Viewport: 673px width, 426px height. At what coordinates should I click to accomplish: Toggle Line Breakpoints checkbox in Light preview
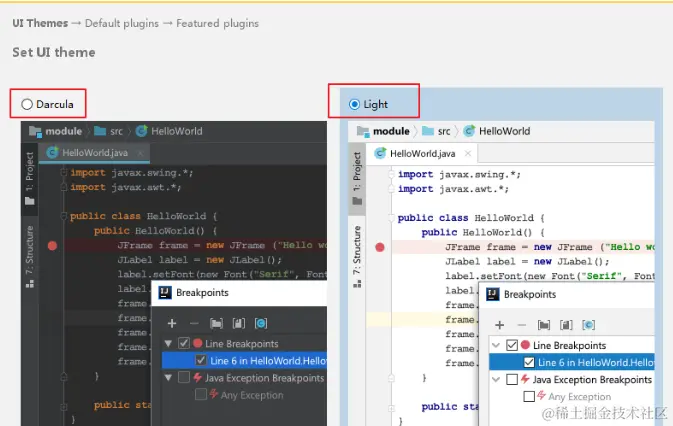pos(512,345)
